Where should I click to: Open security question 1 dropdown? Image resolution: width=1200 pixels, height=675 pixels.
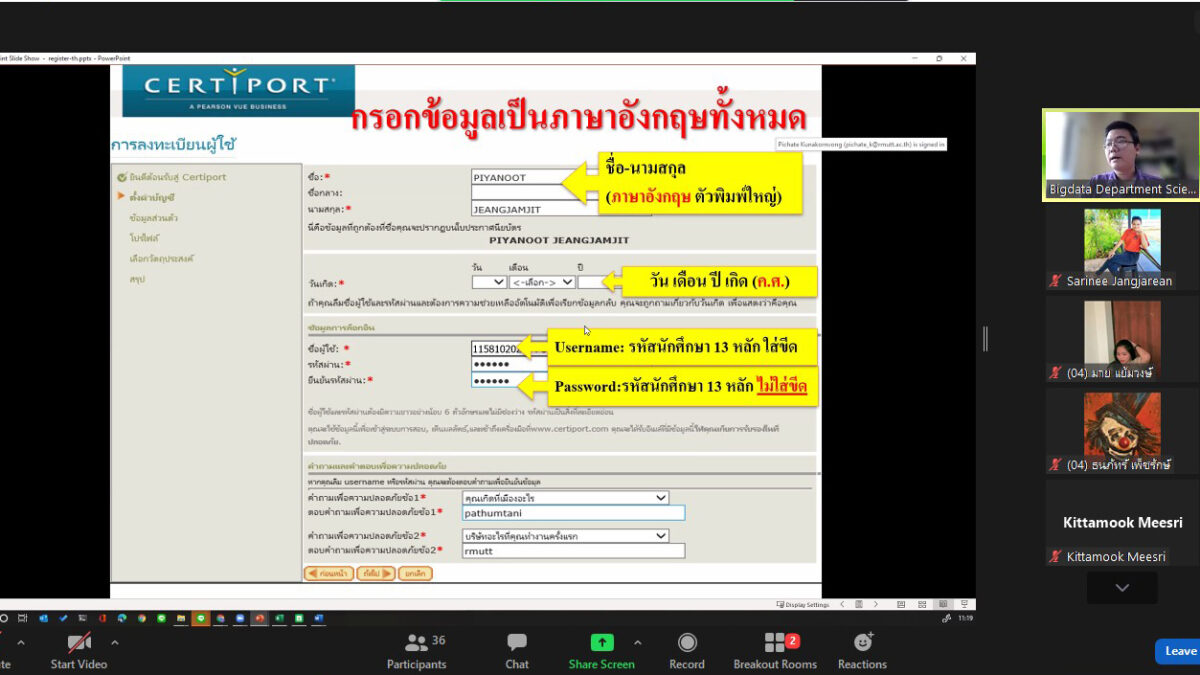565,497
